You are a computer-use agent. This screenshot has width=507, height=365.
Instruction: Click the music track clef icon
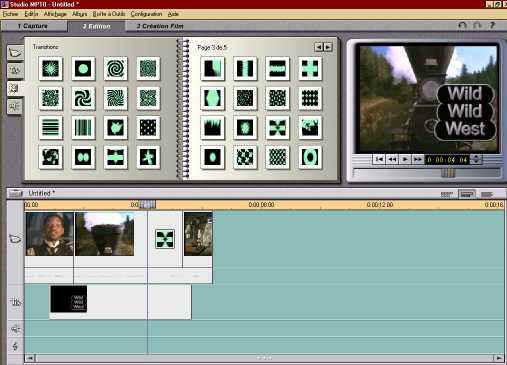[15, 346]
